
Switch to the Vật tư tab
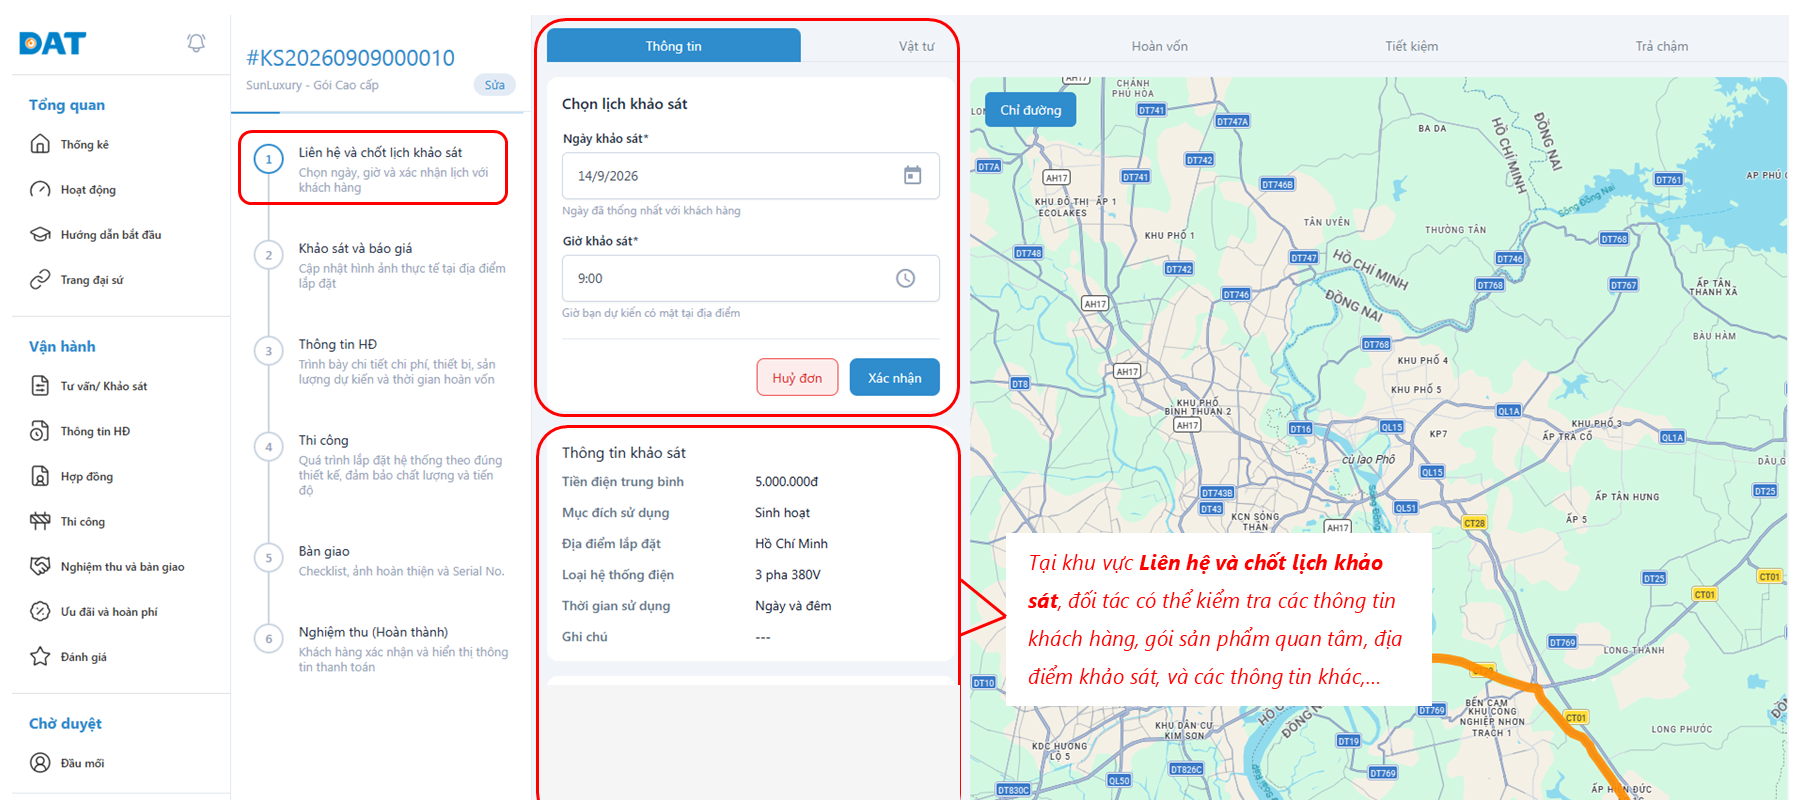pyautogui.click(x=916, y=46)
